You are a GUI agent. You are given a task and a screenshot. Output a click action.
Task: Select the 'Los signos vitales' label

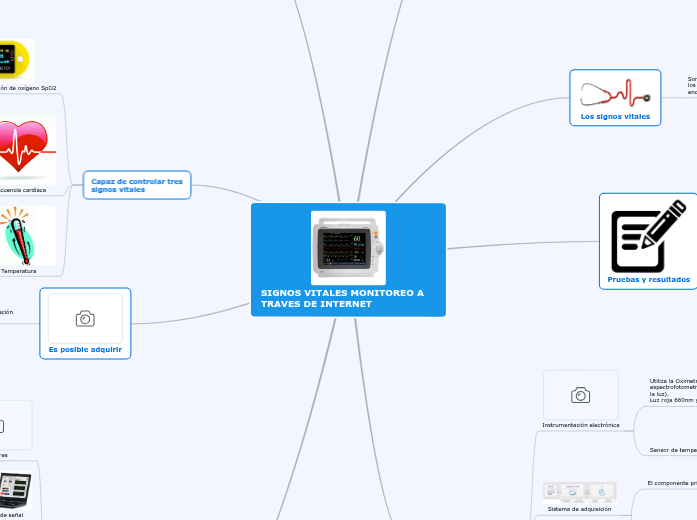click(615, 117)
